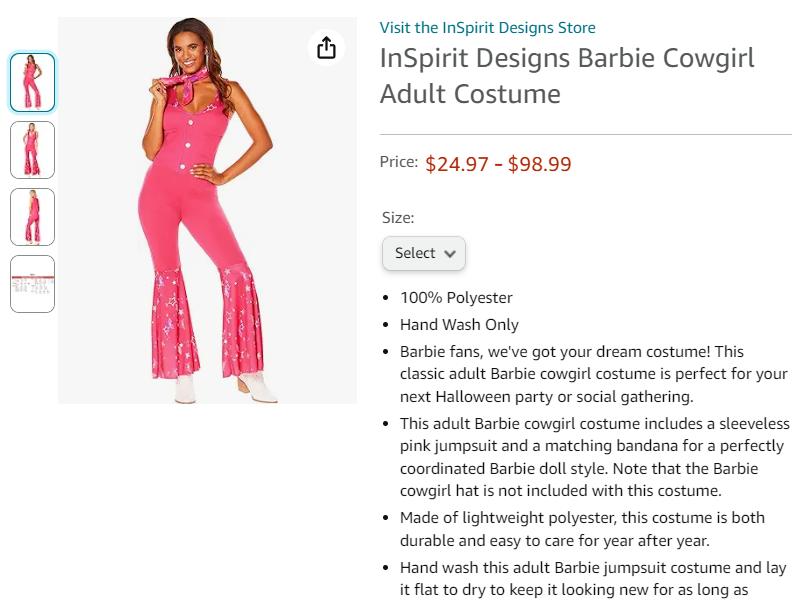Click the 'Made of lightweight polyester' bullet

click(x=582, y=529)
